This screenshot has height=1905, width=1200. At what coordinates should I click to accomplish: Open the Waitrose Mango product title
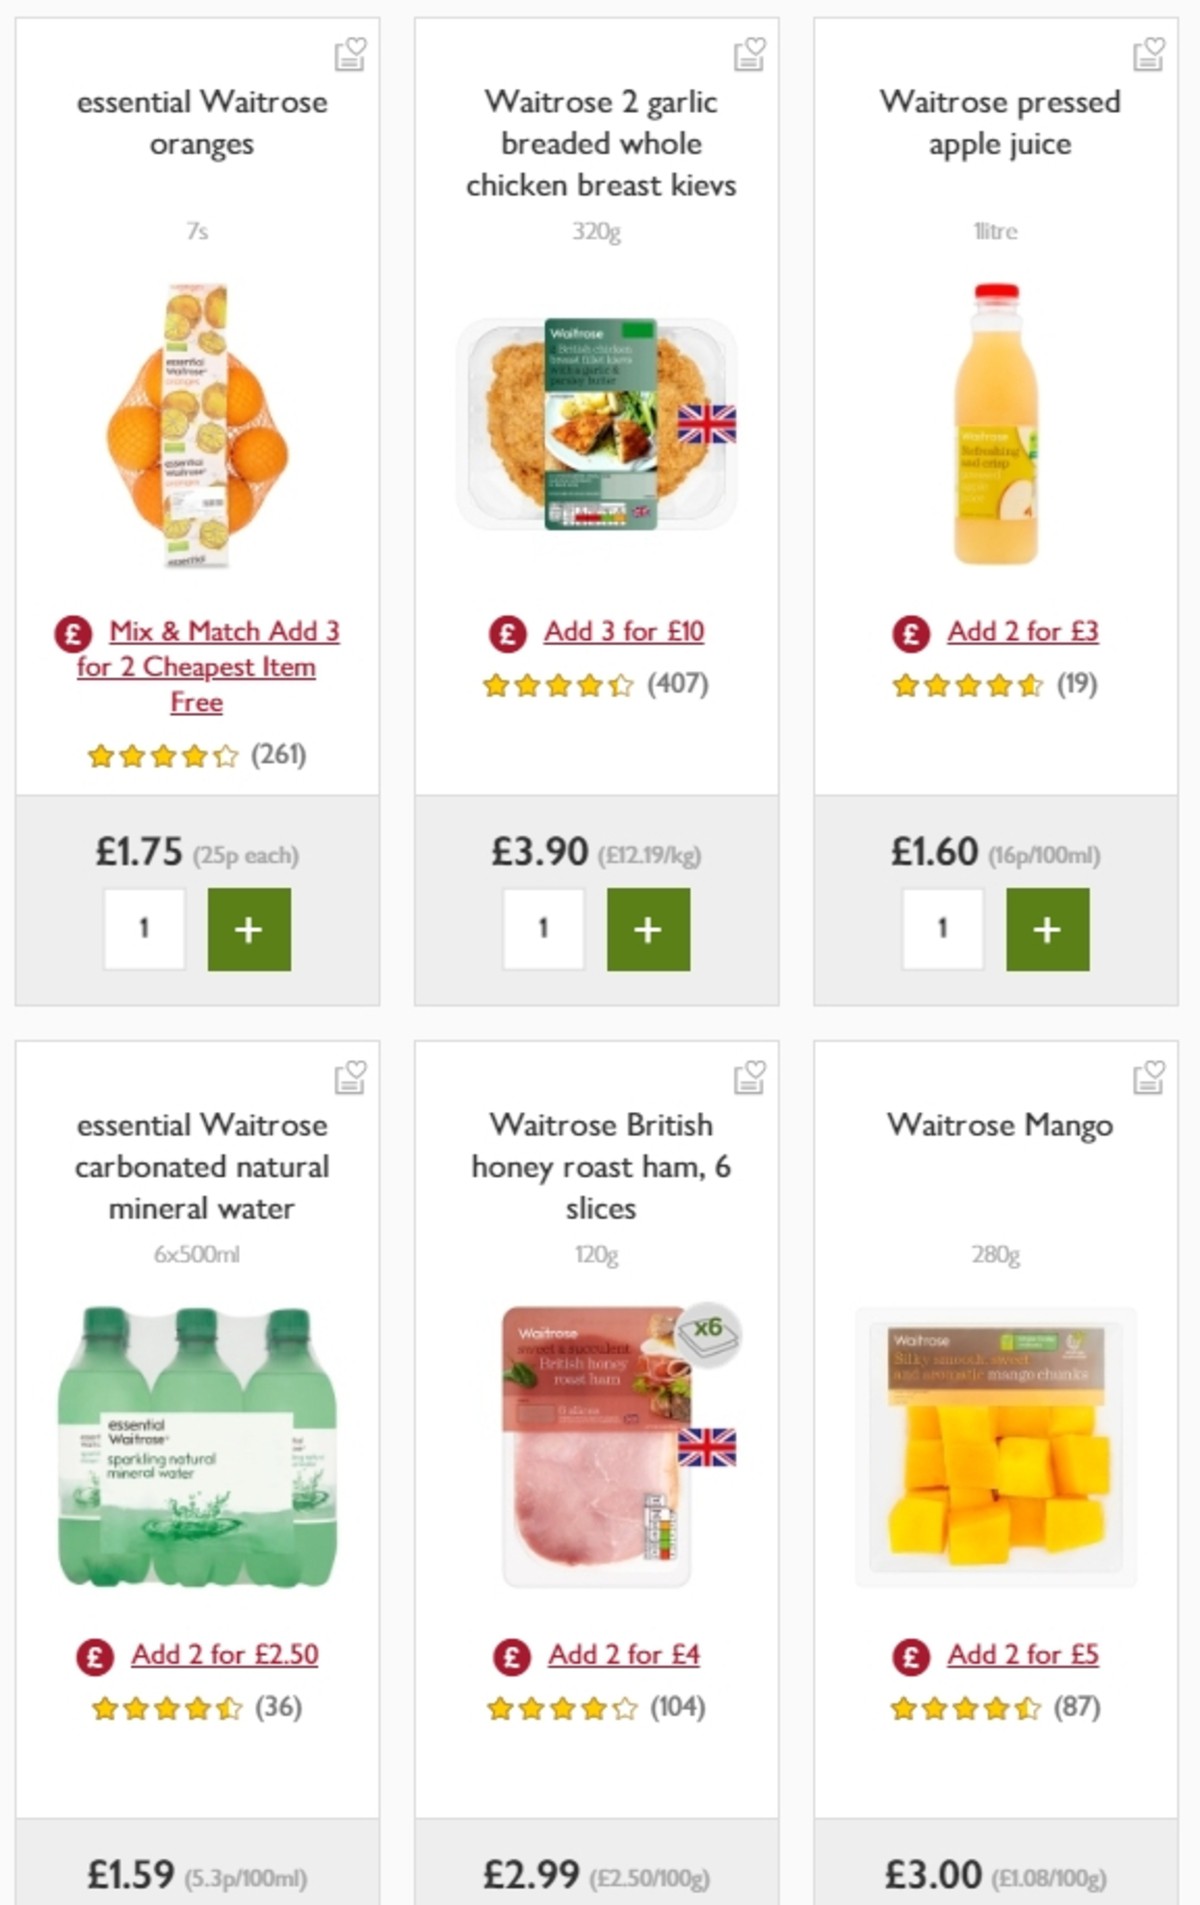tap(999, 1124)
